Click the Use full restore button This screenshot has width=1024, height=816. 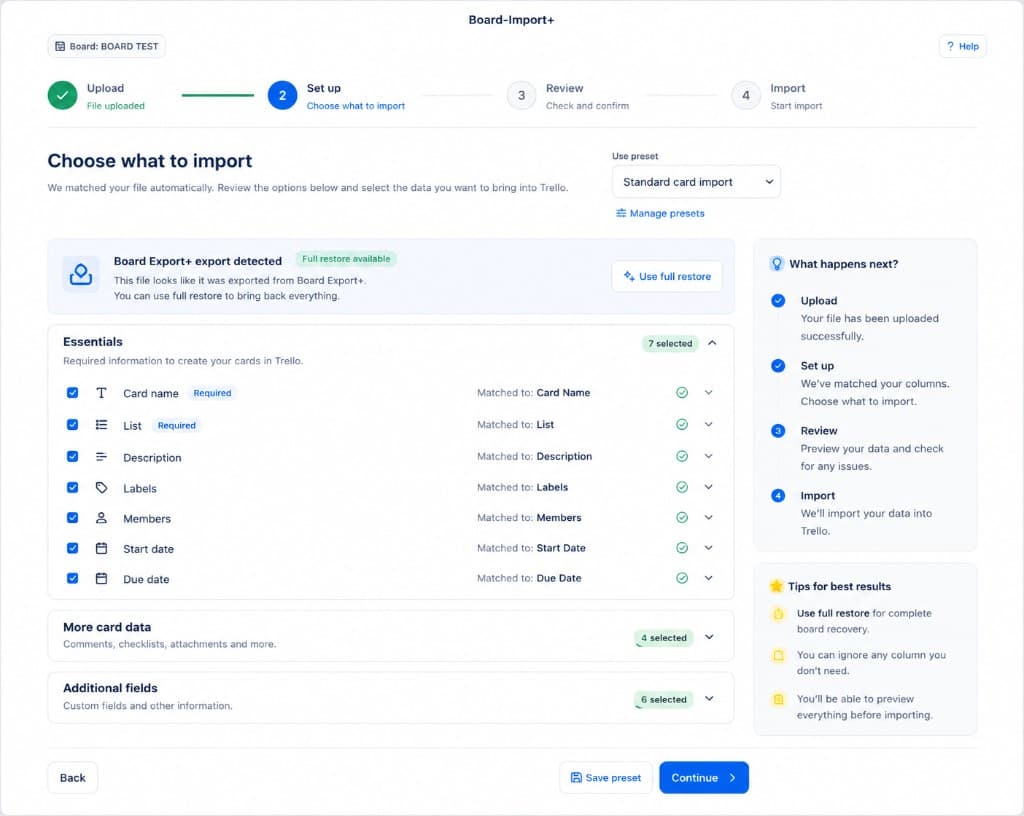(667, 276)
